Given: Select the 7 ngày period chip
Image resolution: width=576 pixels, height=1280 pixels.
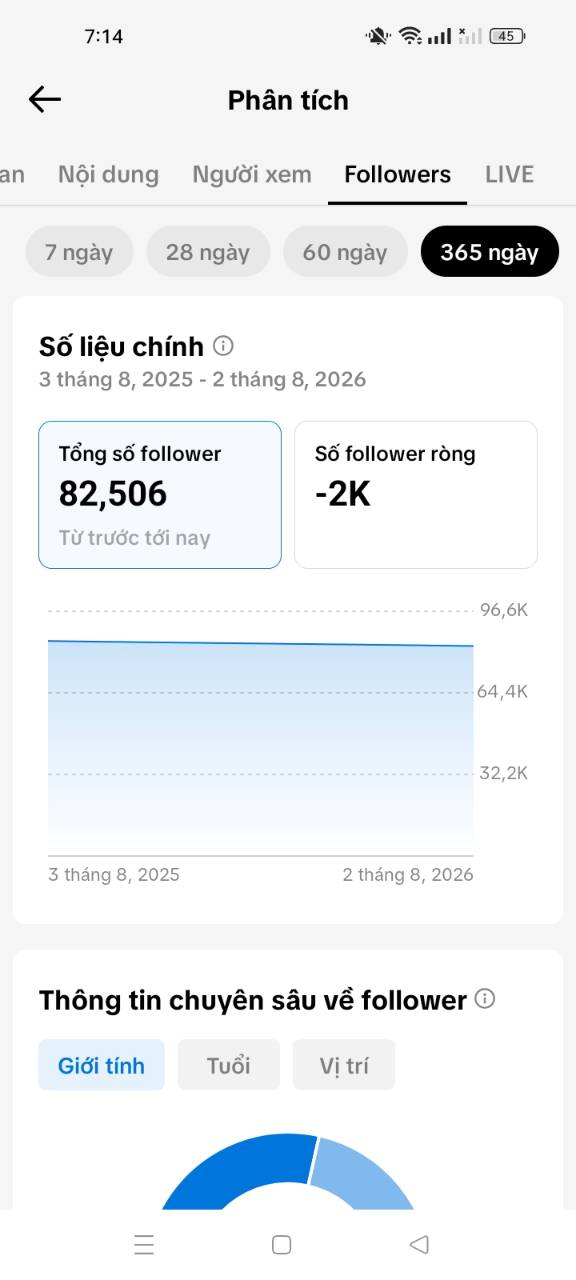Looking at the screenshot, I should tap(79, 252).
